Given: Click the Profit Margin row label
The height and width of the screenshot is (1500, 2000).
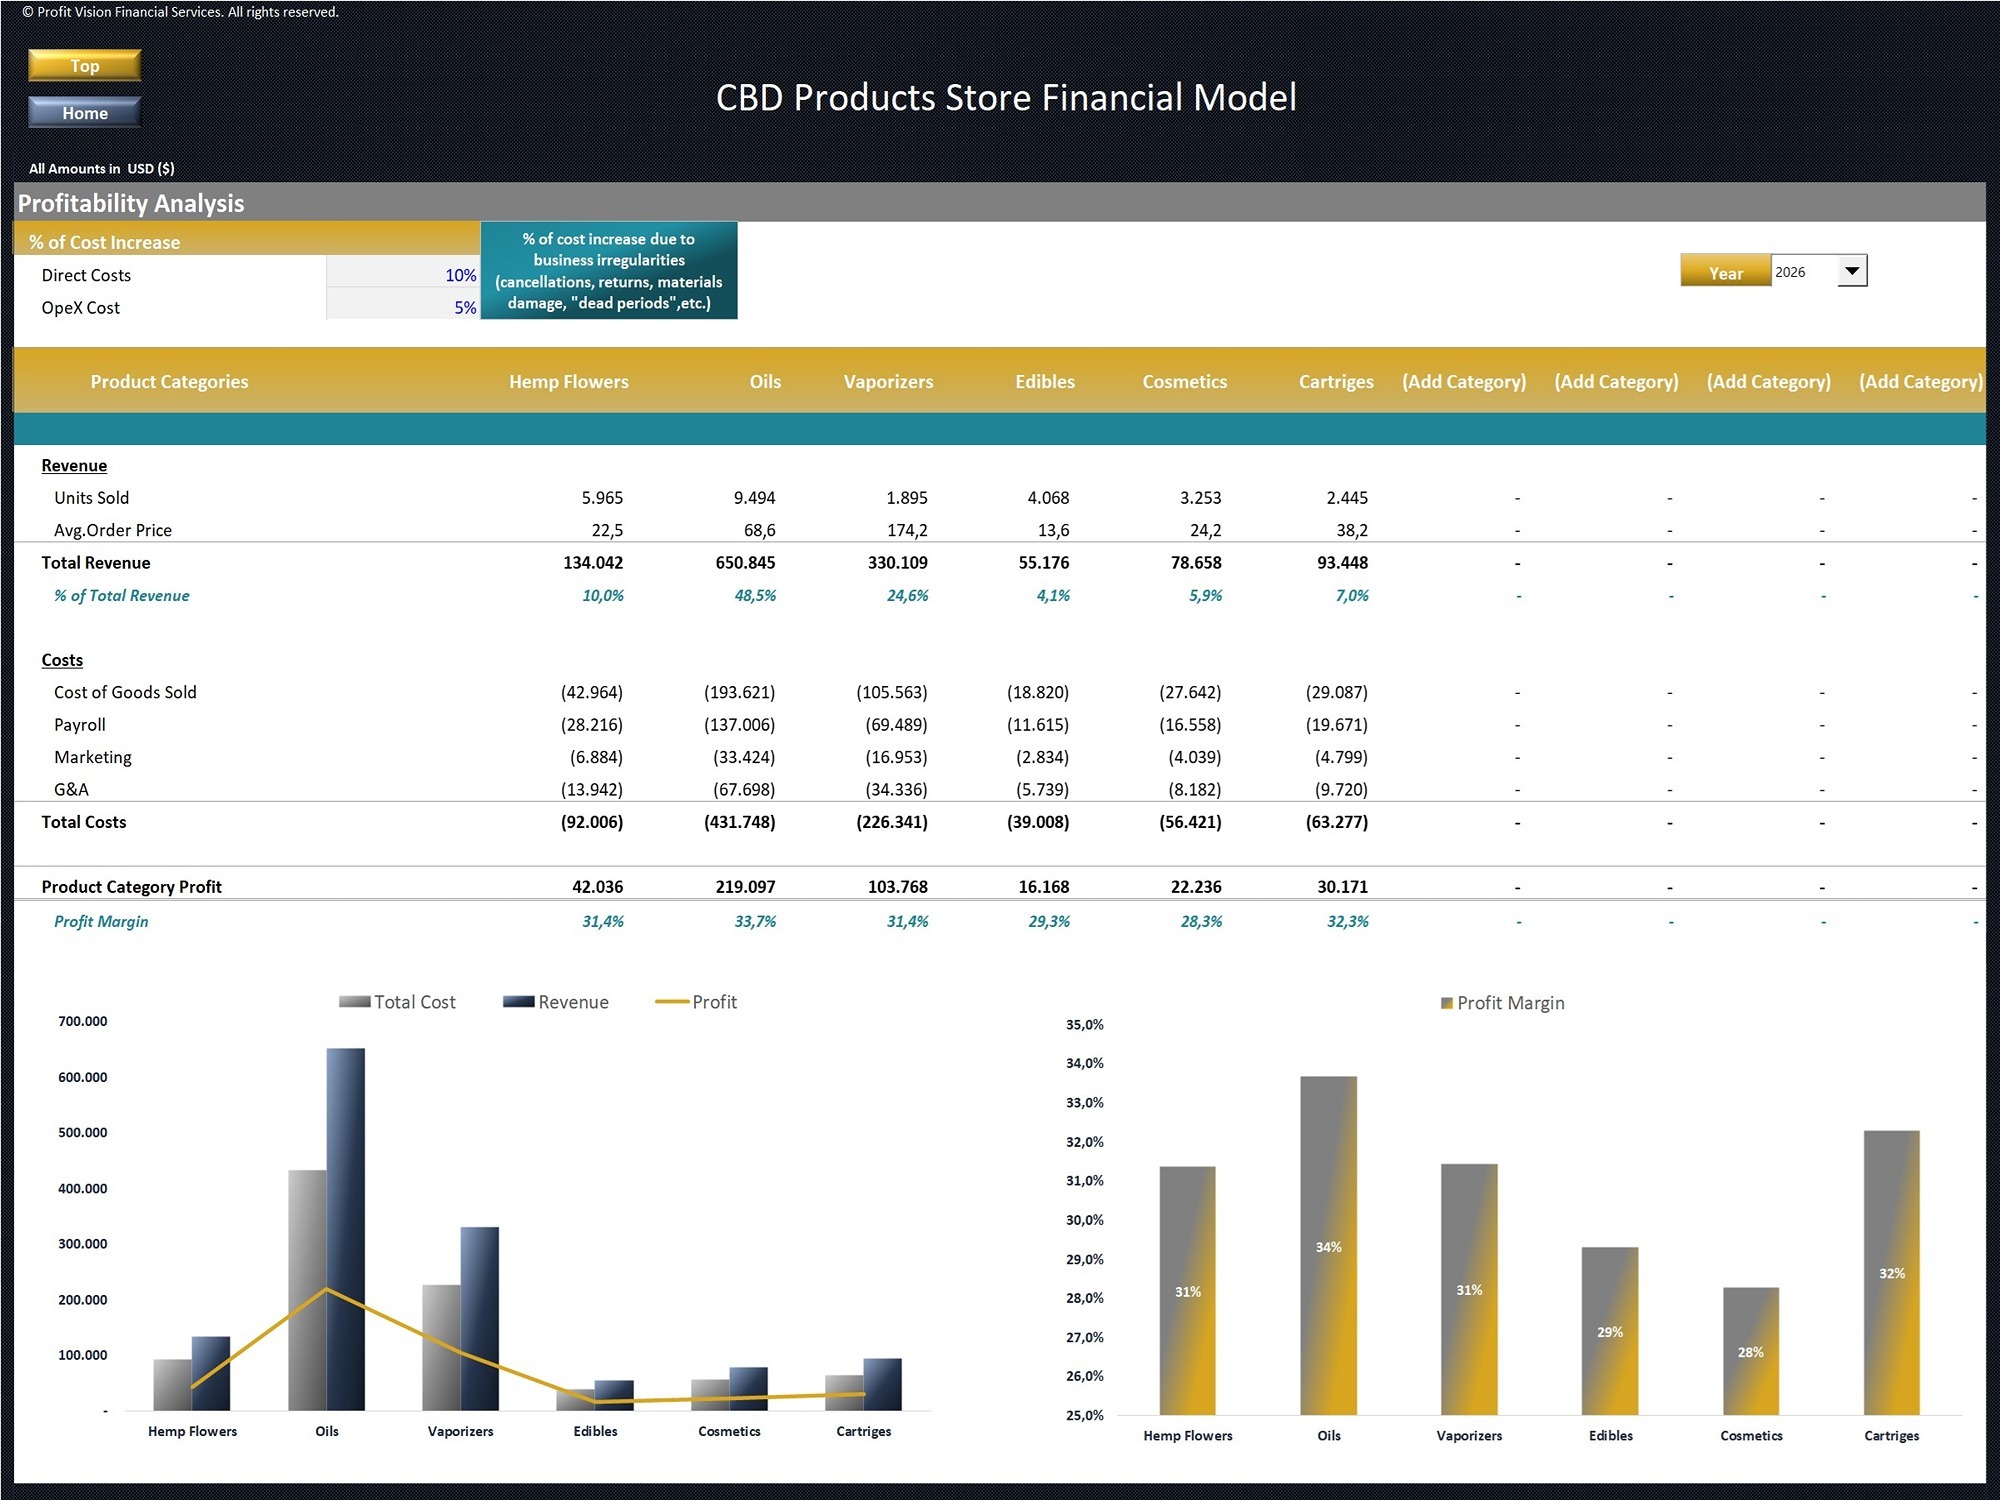Looking at the screenshot, I should [101, 921].
